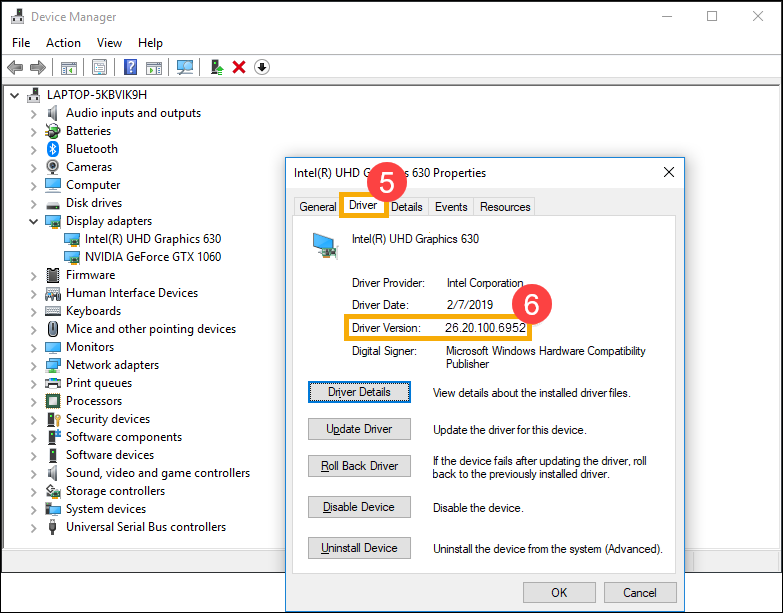Click the Roll Back Driver button

tap(359, 466)
